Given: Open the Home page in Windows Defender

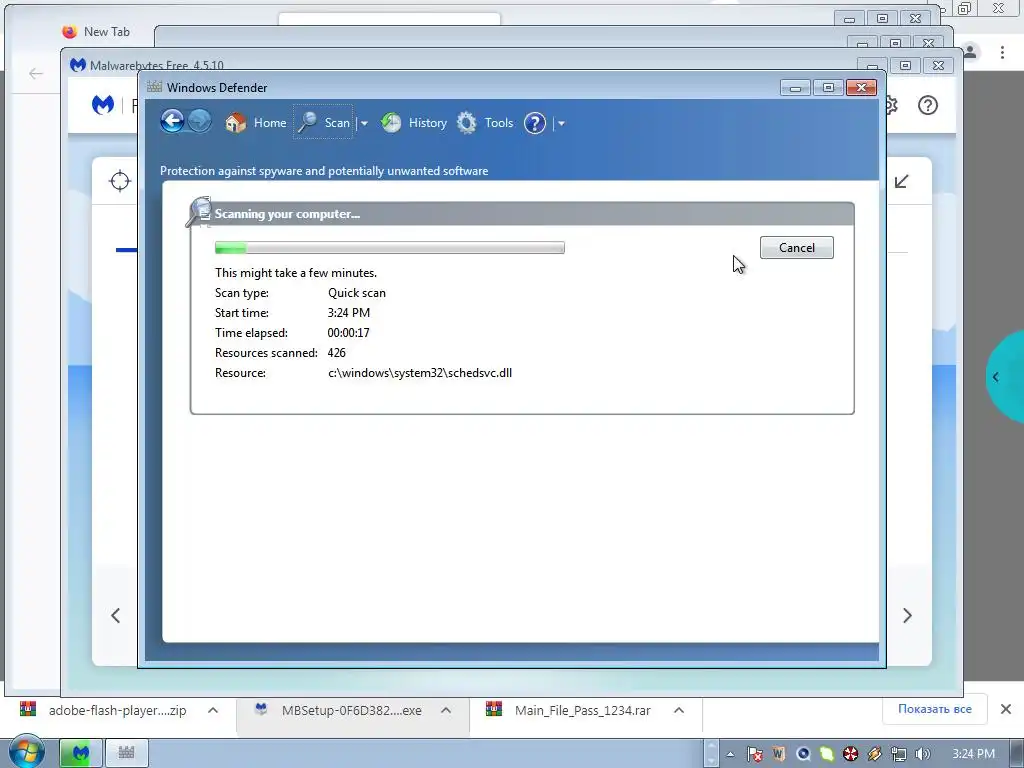Looking at the screenshot, I should [x=255, y=123].
